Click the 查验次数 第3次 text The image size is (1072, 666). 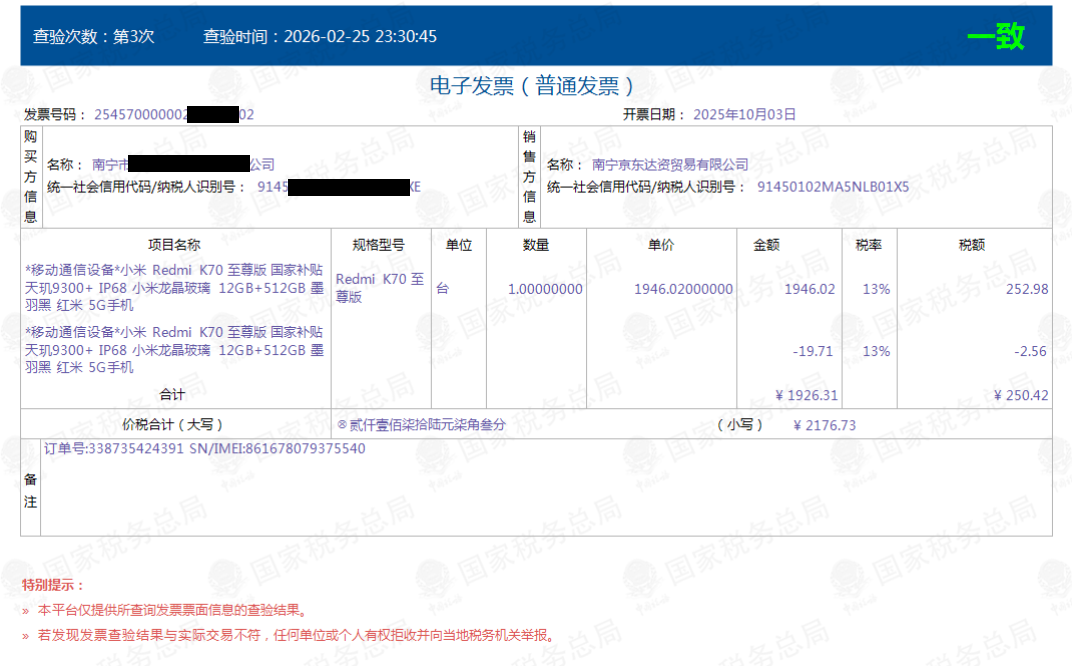(x=94, y=37)
